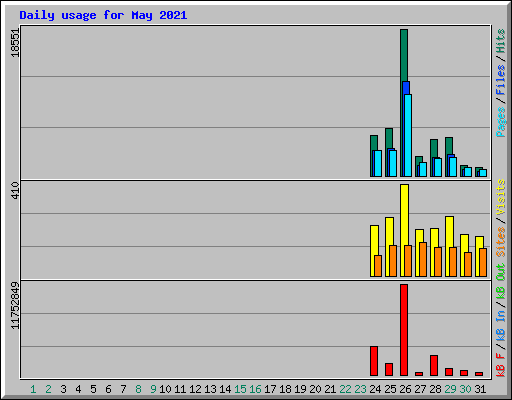Screen dimensions: 512x400
Task: Click the 'kB F' legend label
Action: 500,365
